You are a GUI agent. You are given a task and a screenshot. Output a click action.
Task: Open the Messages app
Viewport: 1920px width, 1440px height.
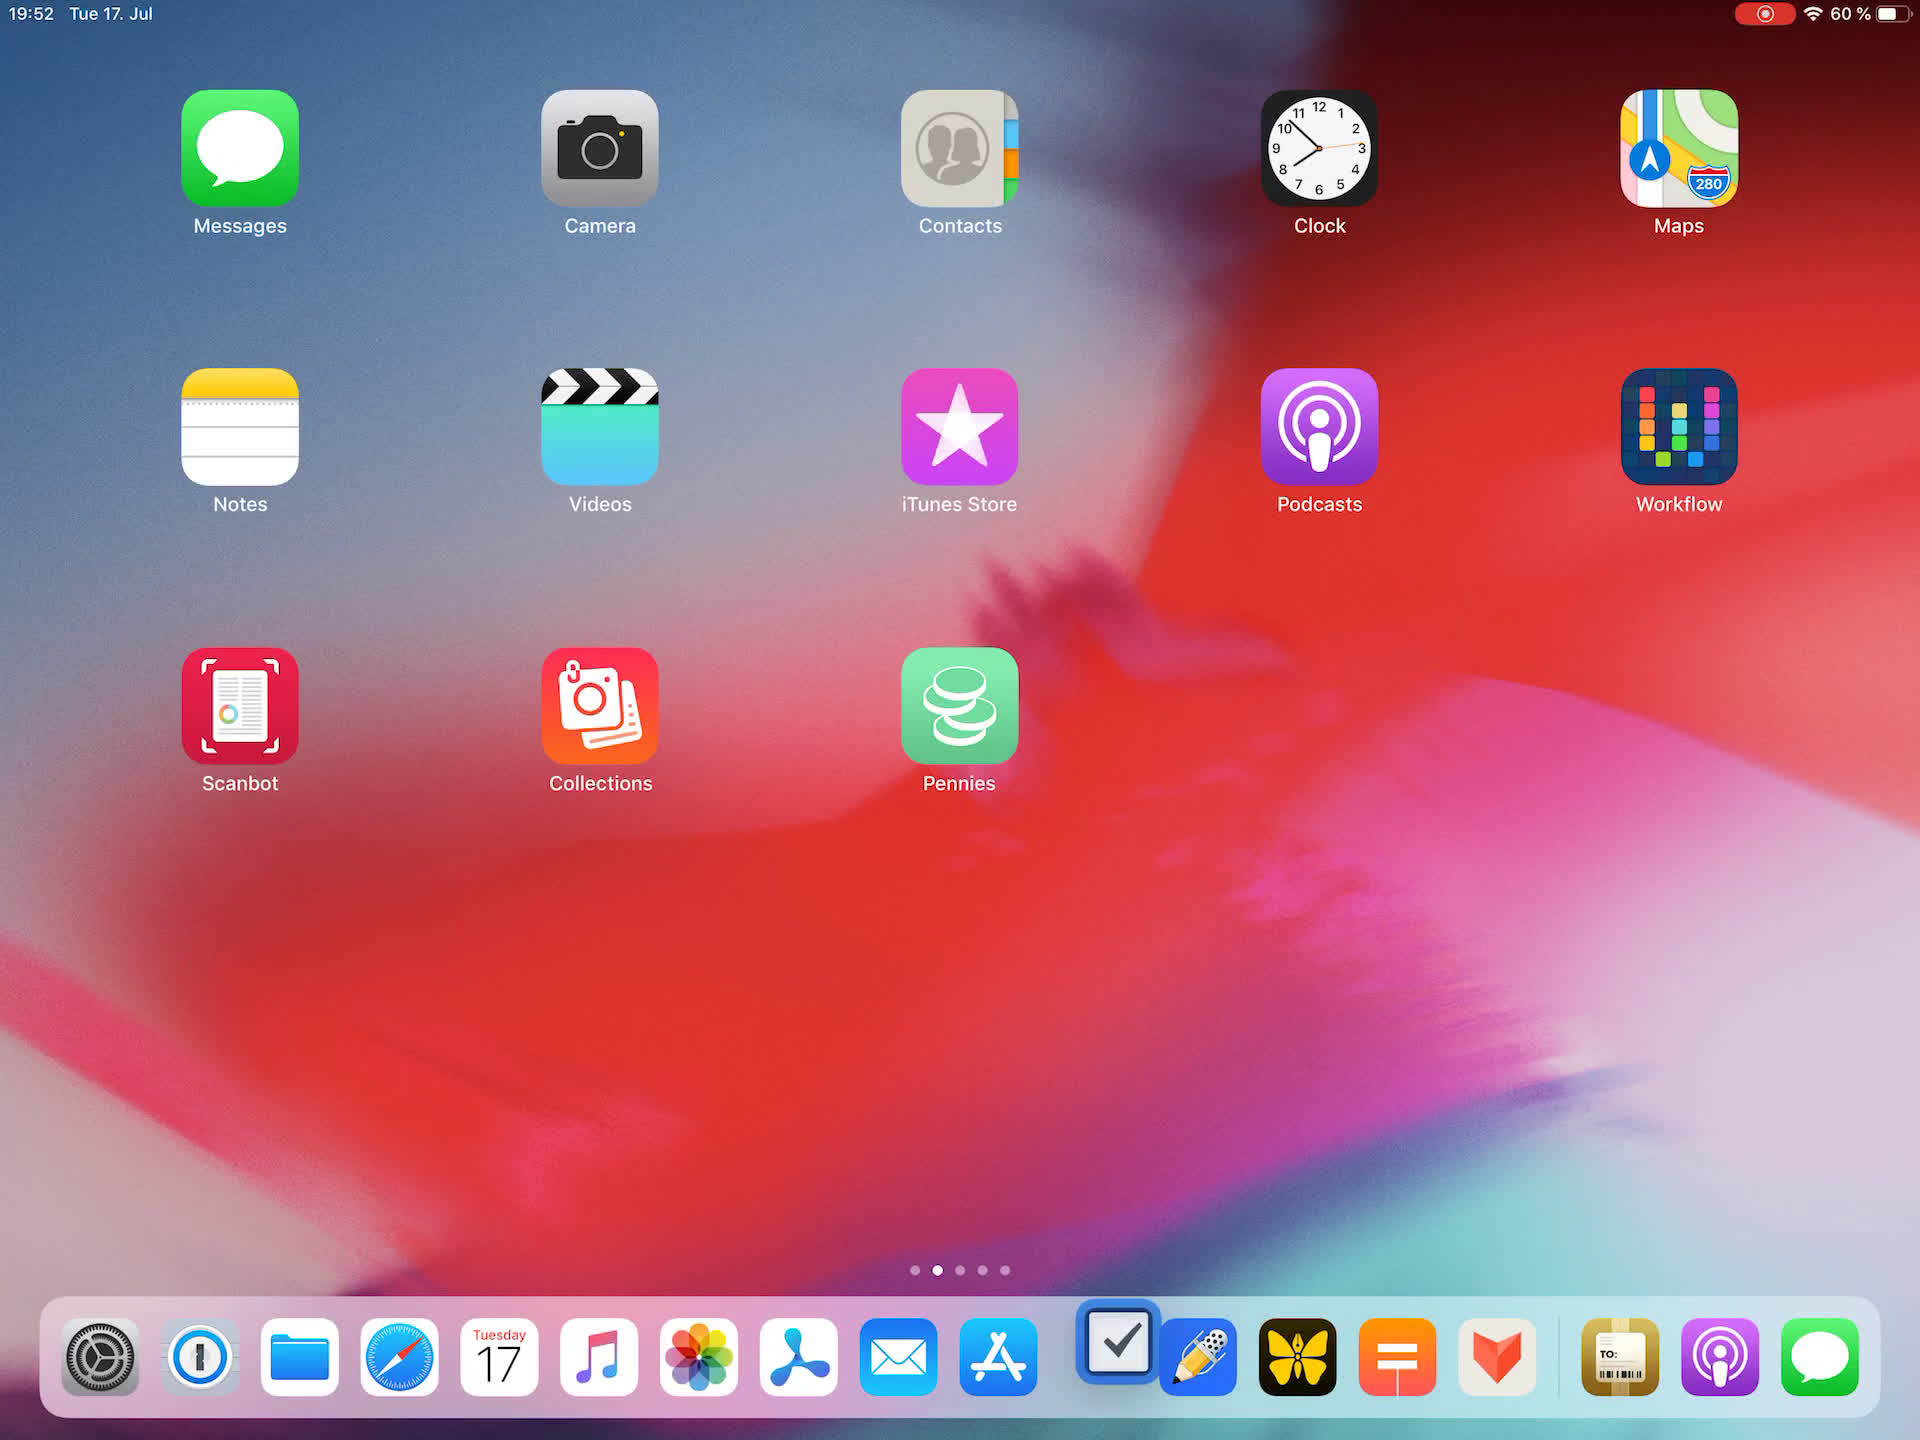[x=239, y=148]
